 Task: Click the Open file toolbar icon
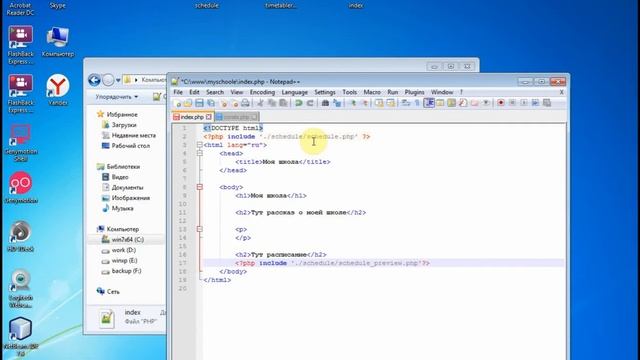point(188,103)
